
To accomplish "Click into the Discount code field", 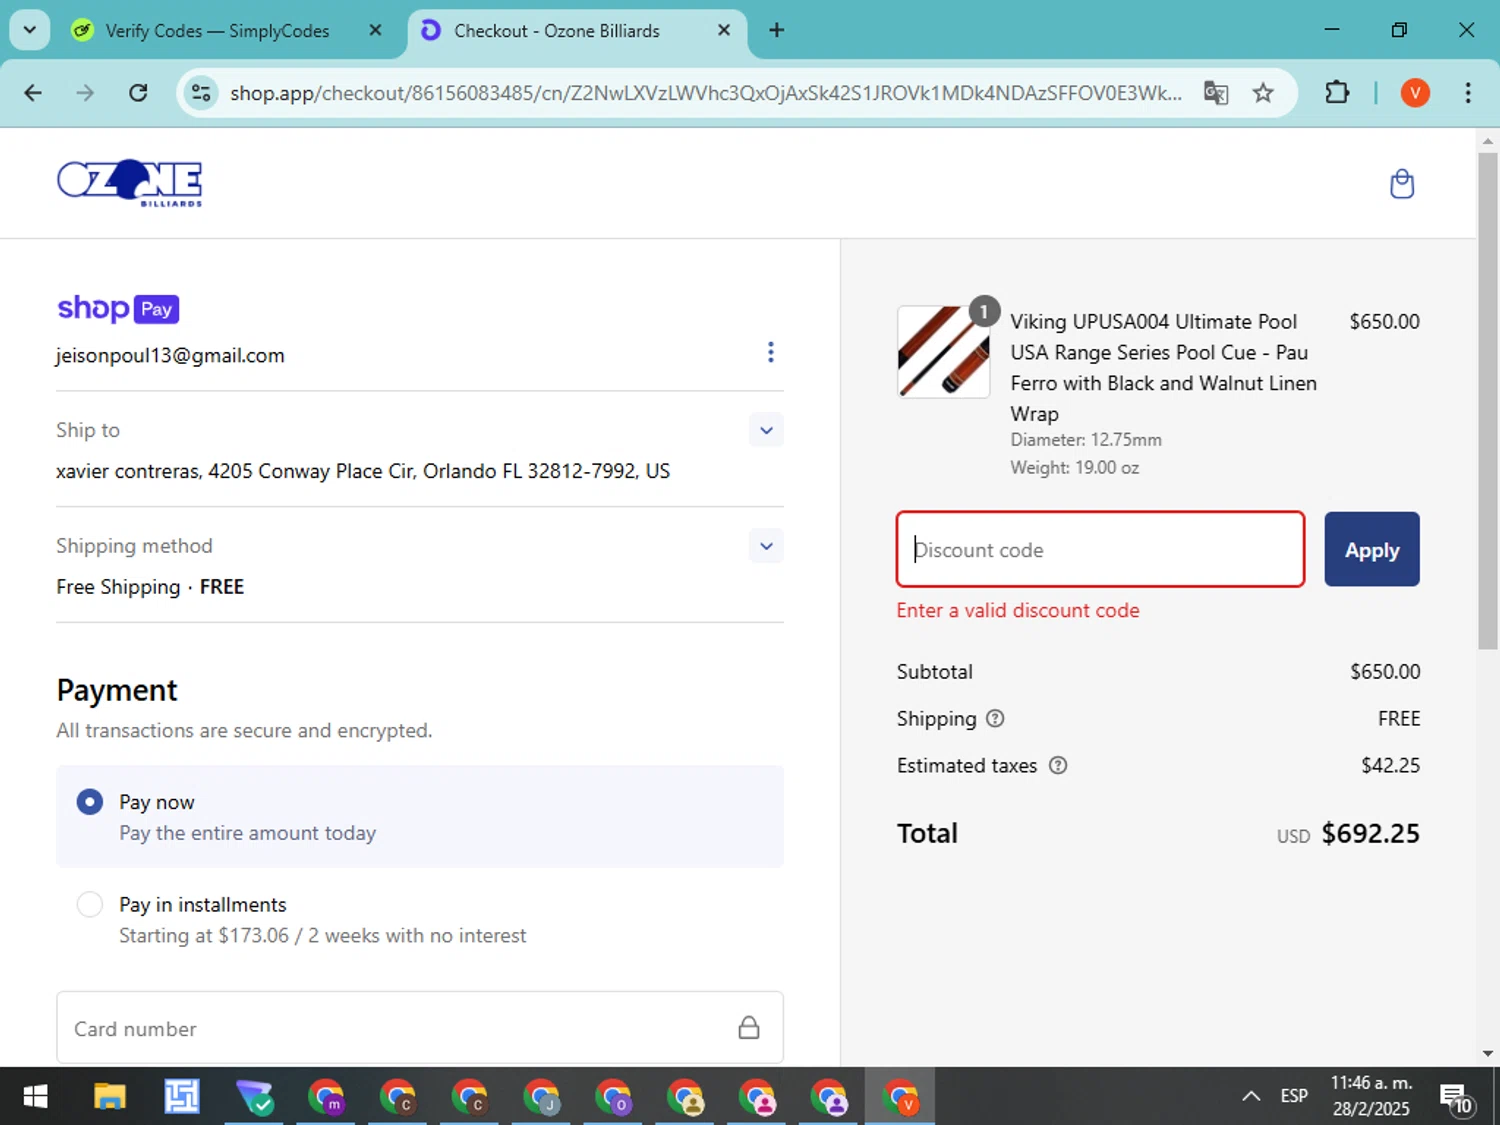I will pyautogui.click(x=1100, y=549).
